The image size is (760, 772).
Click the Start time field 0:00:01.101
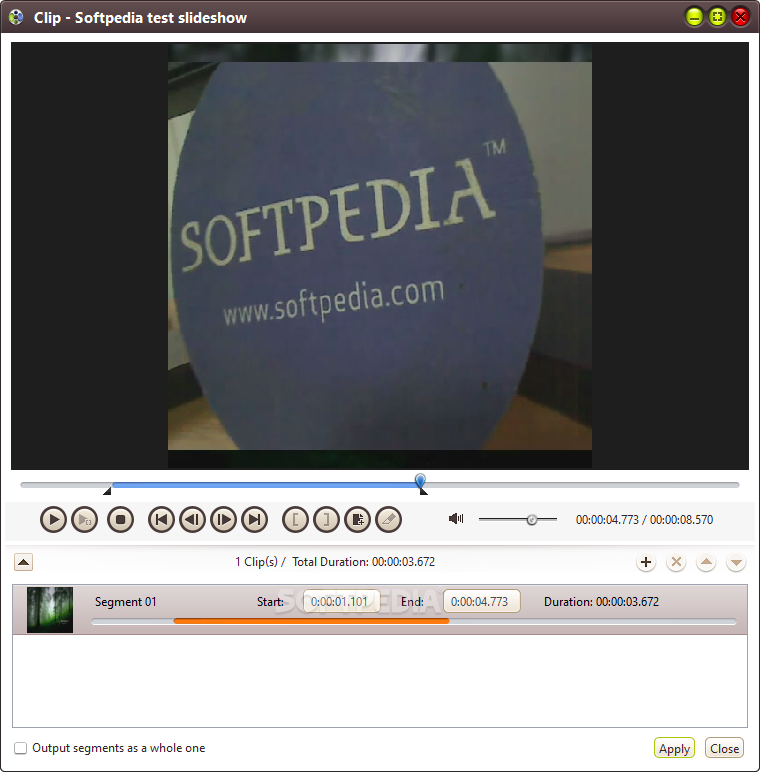point(341,602)
